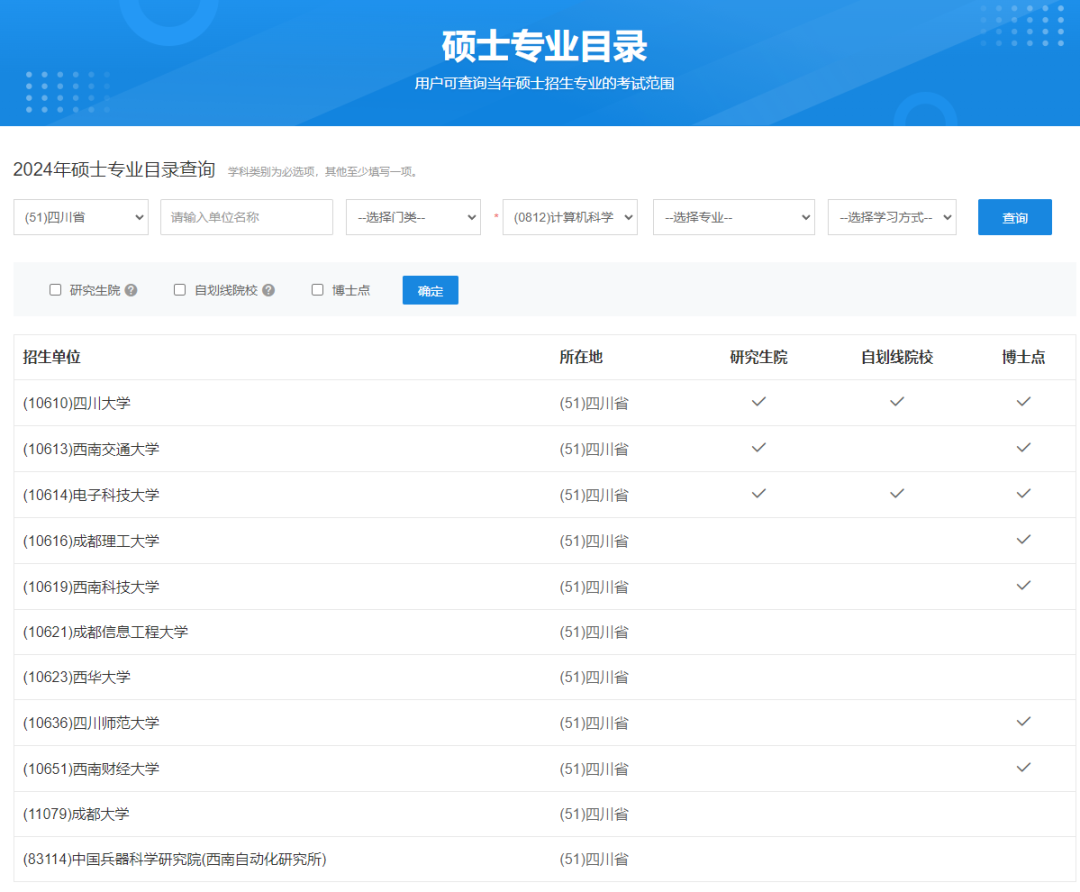Image resolution: width=1080 pixels, height=892 pixels.
Task: Open the (11079)成都大学 entry
Action: pyautogui.click(x=76, y=814)
